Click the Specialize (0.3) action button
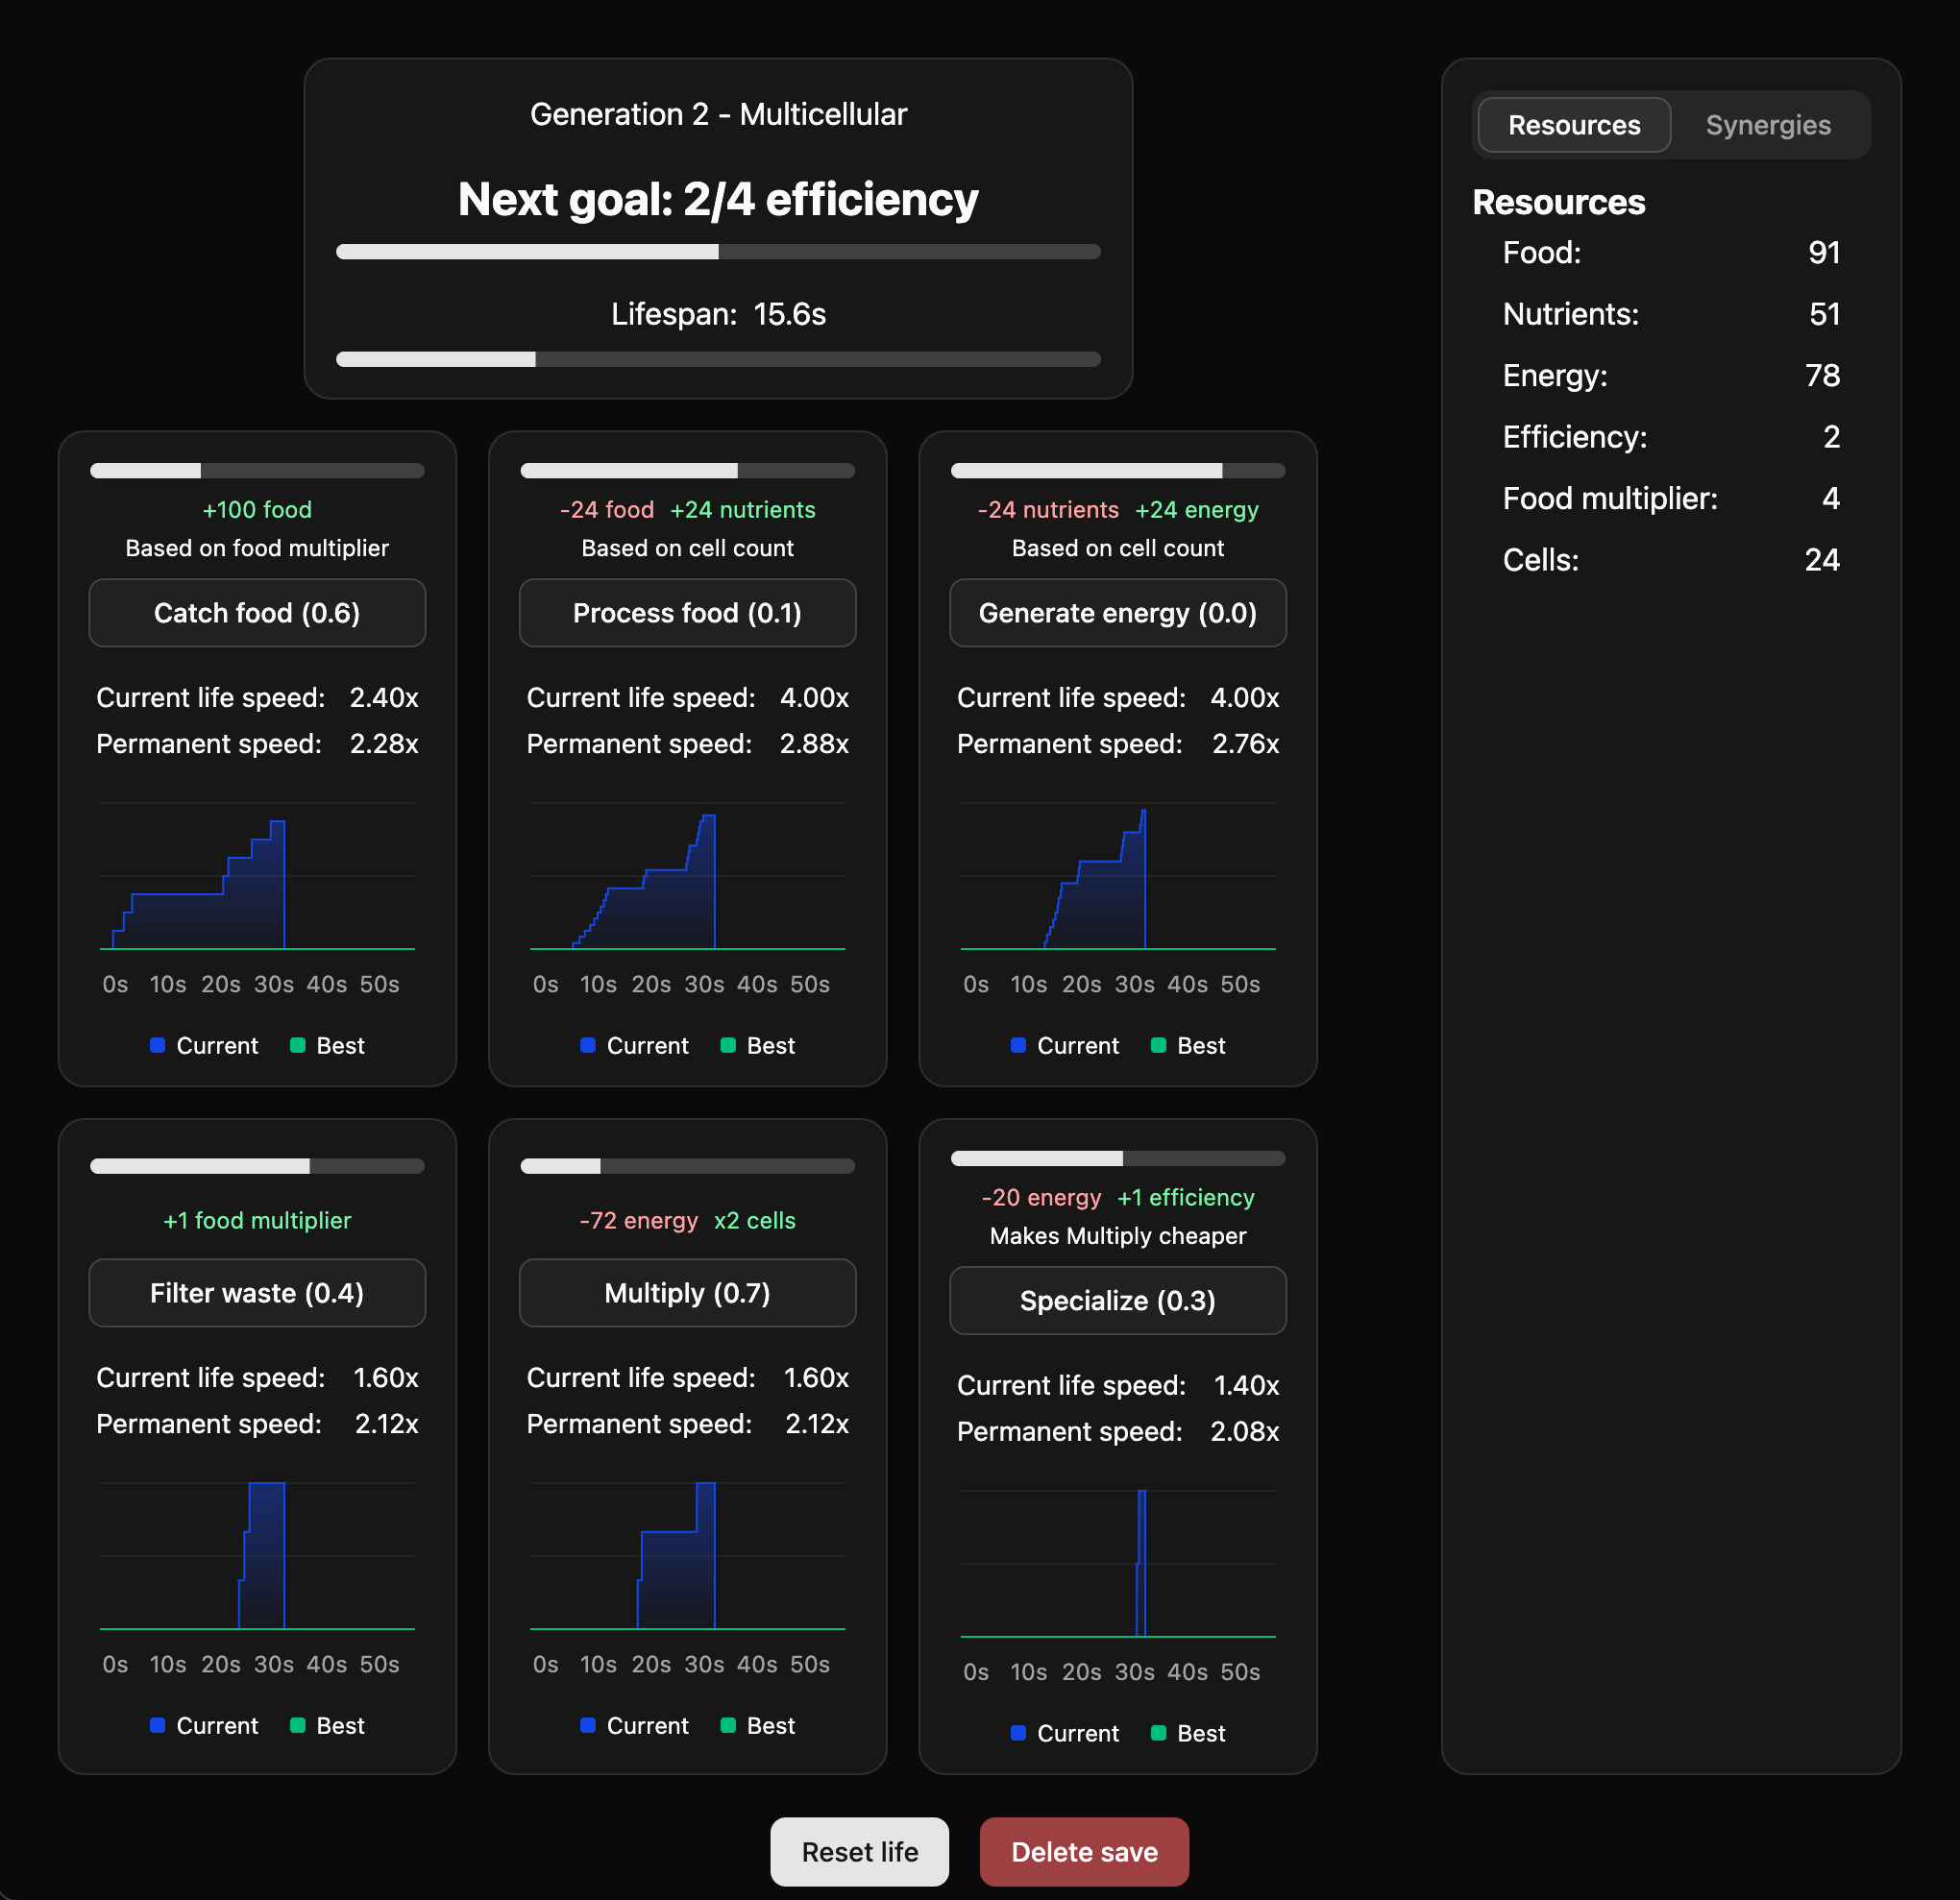This screenshot has width=1960, height=1900. point(1117,1301)
